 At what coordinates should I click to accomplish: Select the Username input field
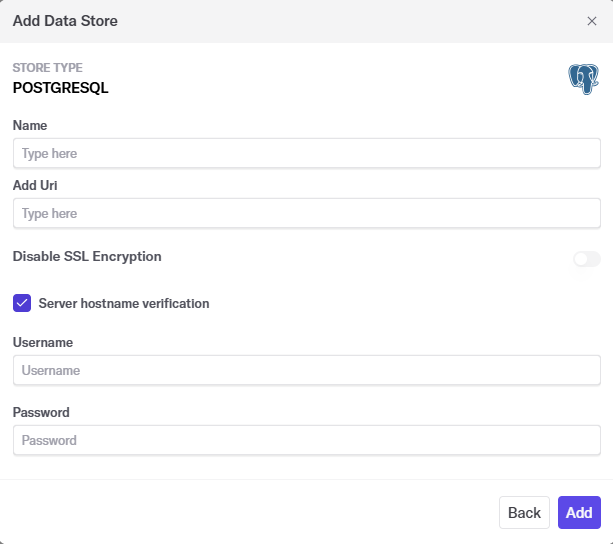306,370
